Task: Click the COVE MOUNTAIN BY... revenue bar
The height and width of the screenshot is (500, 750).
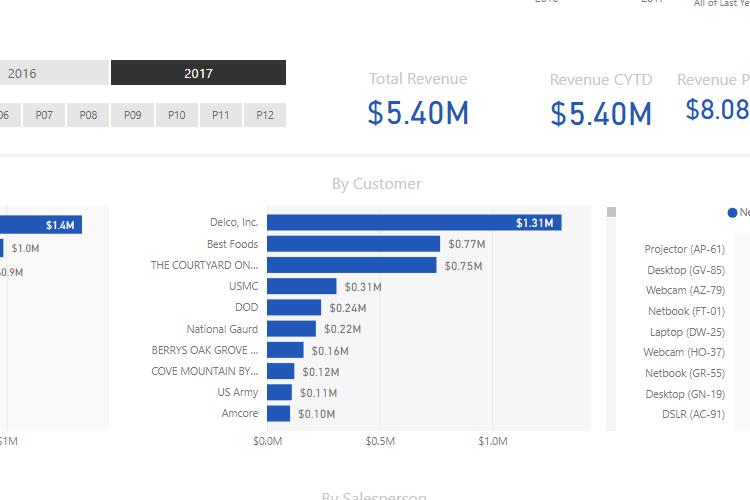Action: tap(281, 371)
